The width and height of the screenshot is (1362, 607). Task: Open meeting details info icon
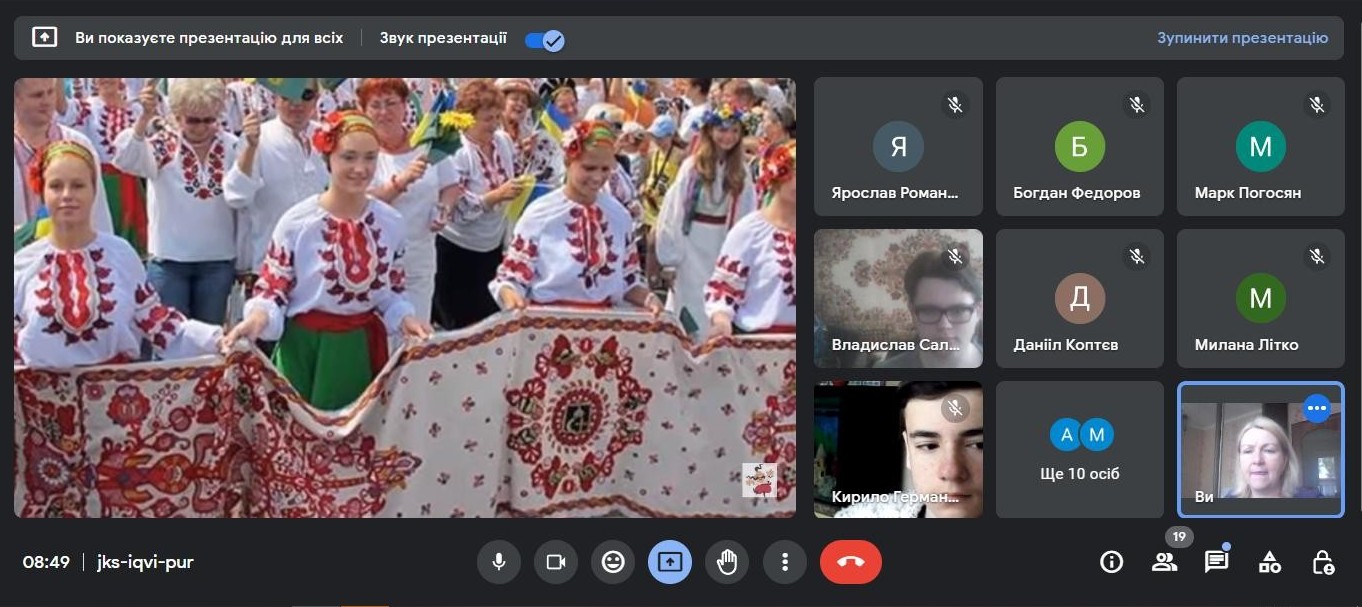point(1111,562)
